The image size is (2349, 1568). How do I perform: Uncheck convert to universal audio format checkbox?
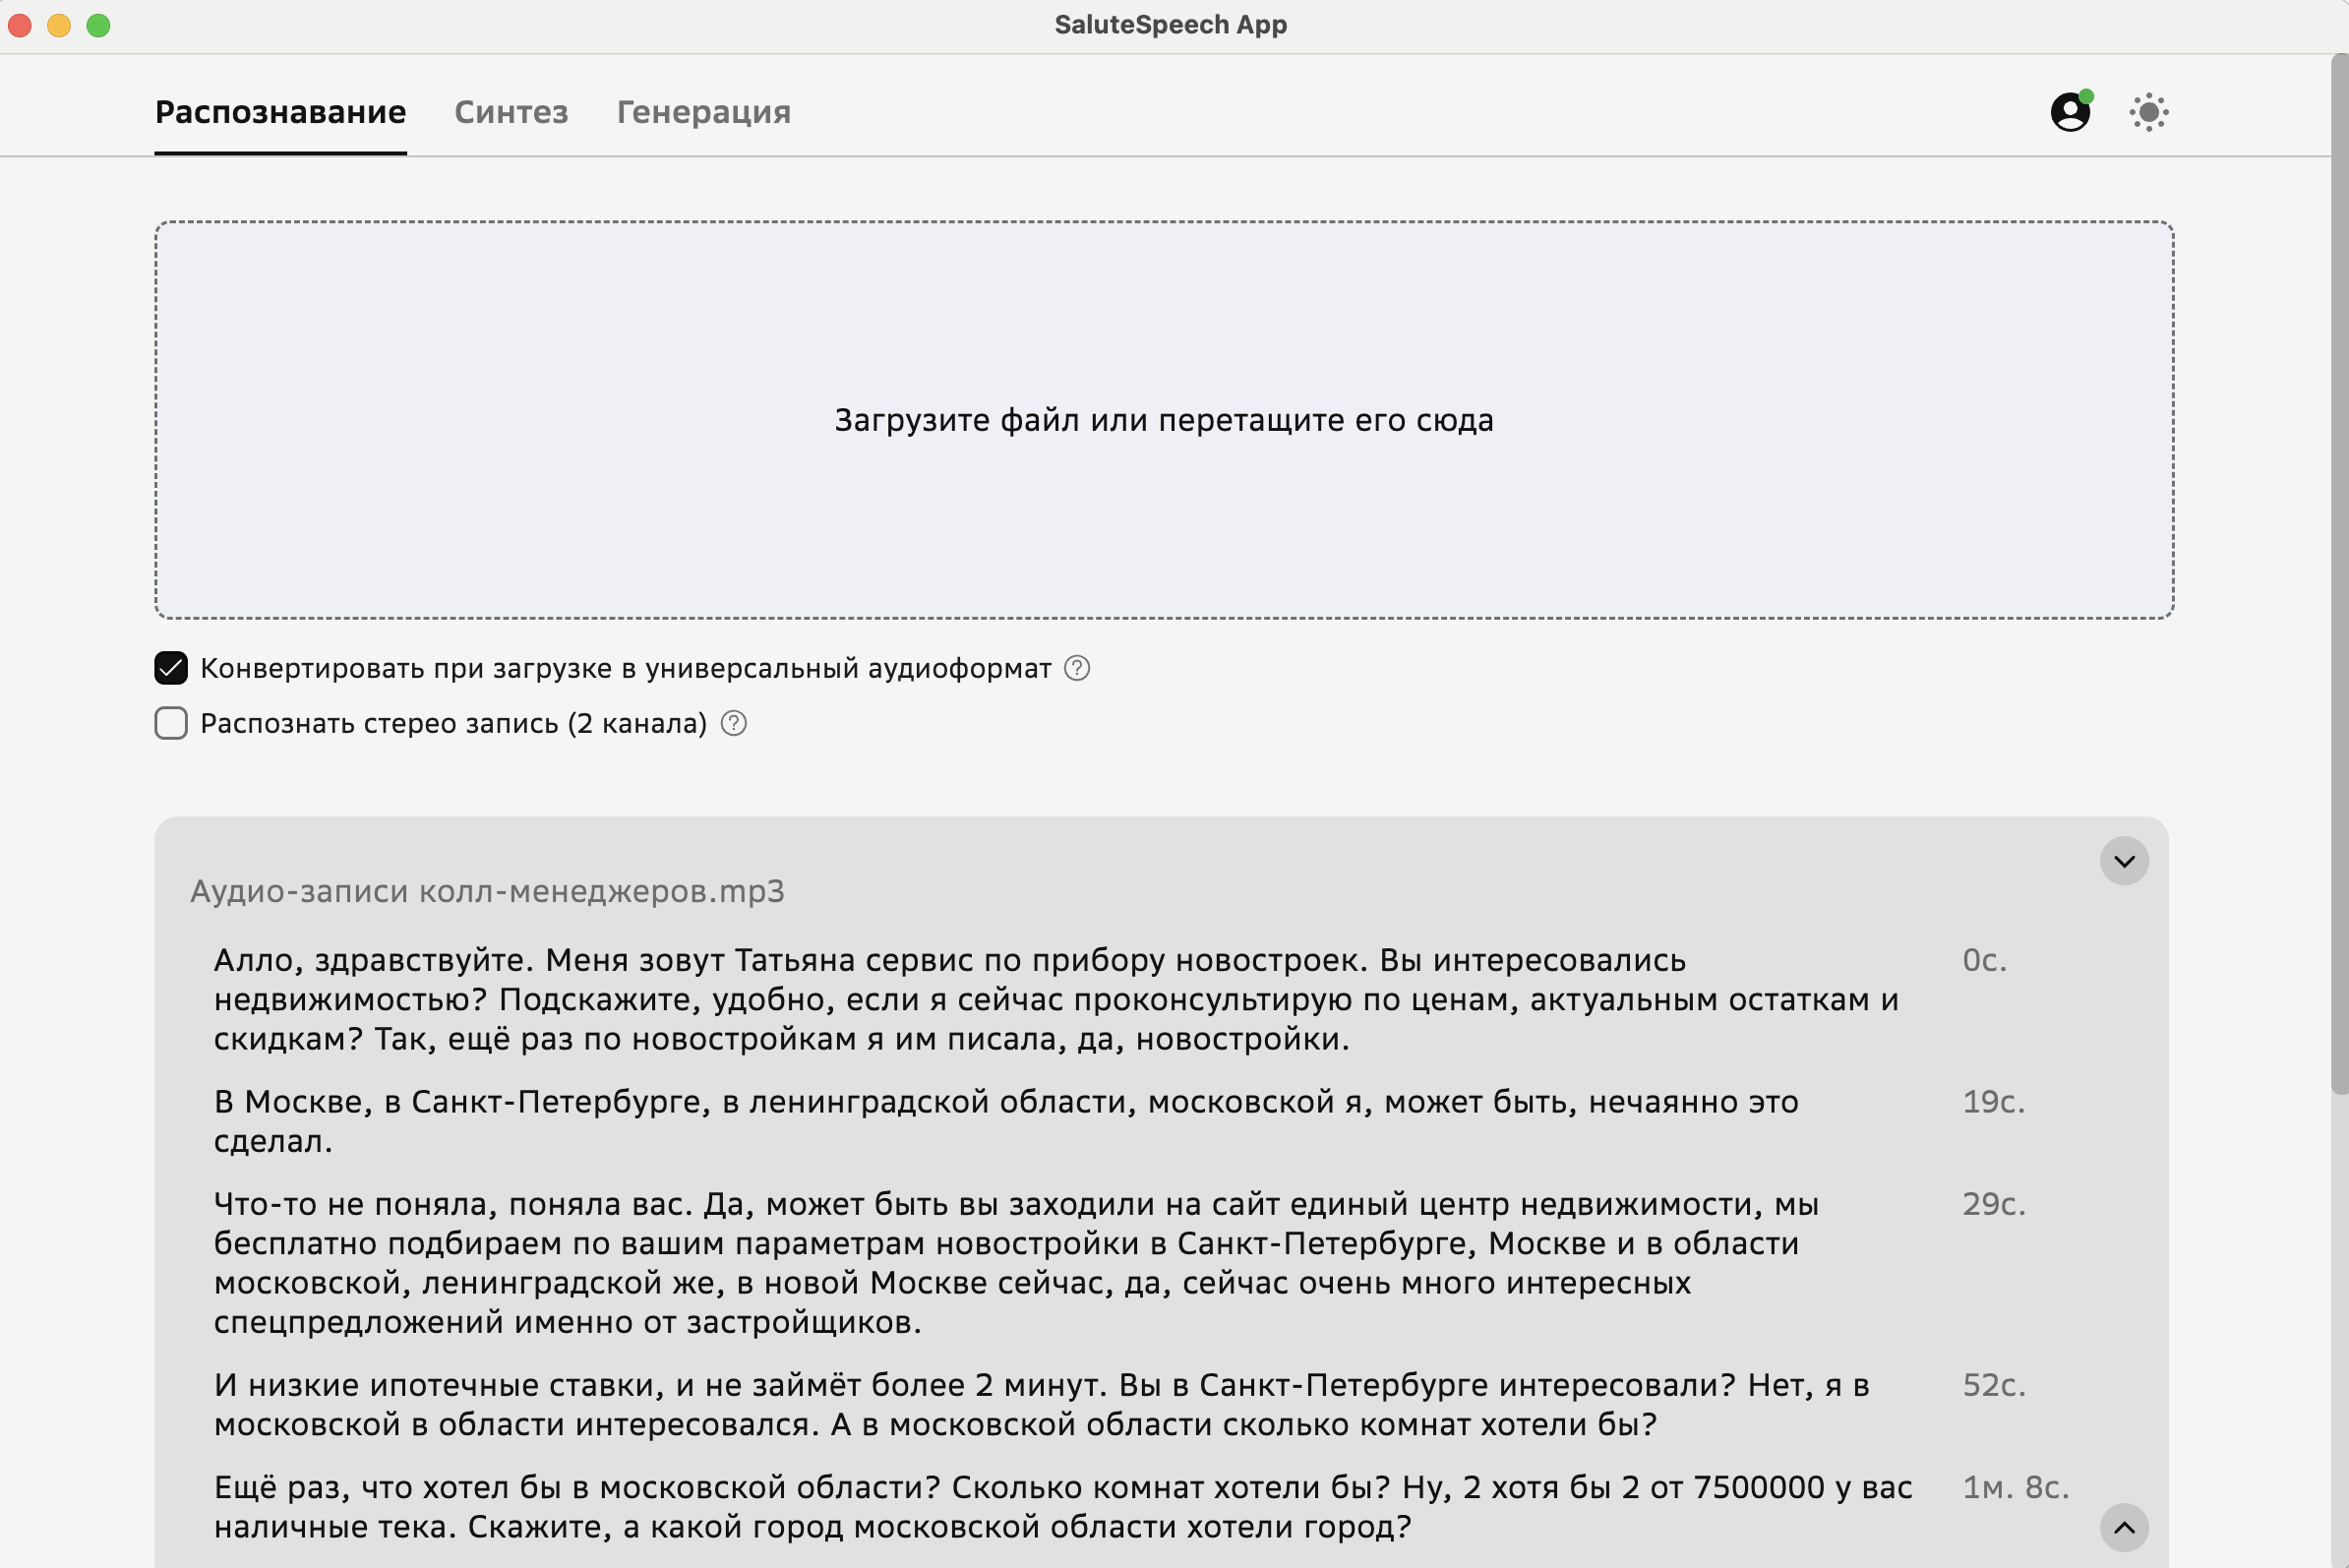[x=171, y=668]
